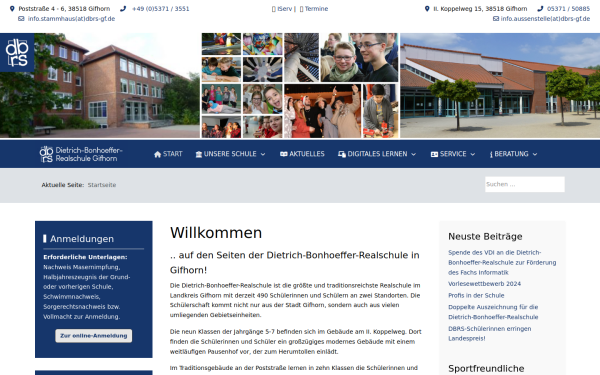
Task: Click the Poststraße 4 - 6, 38518 Gifhorn address
Action: [64, 9]
